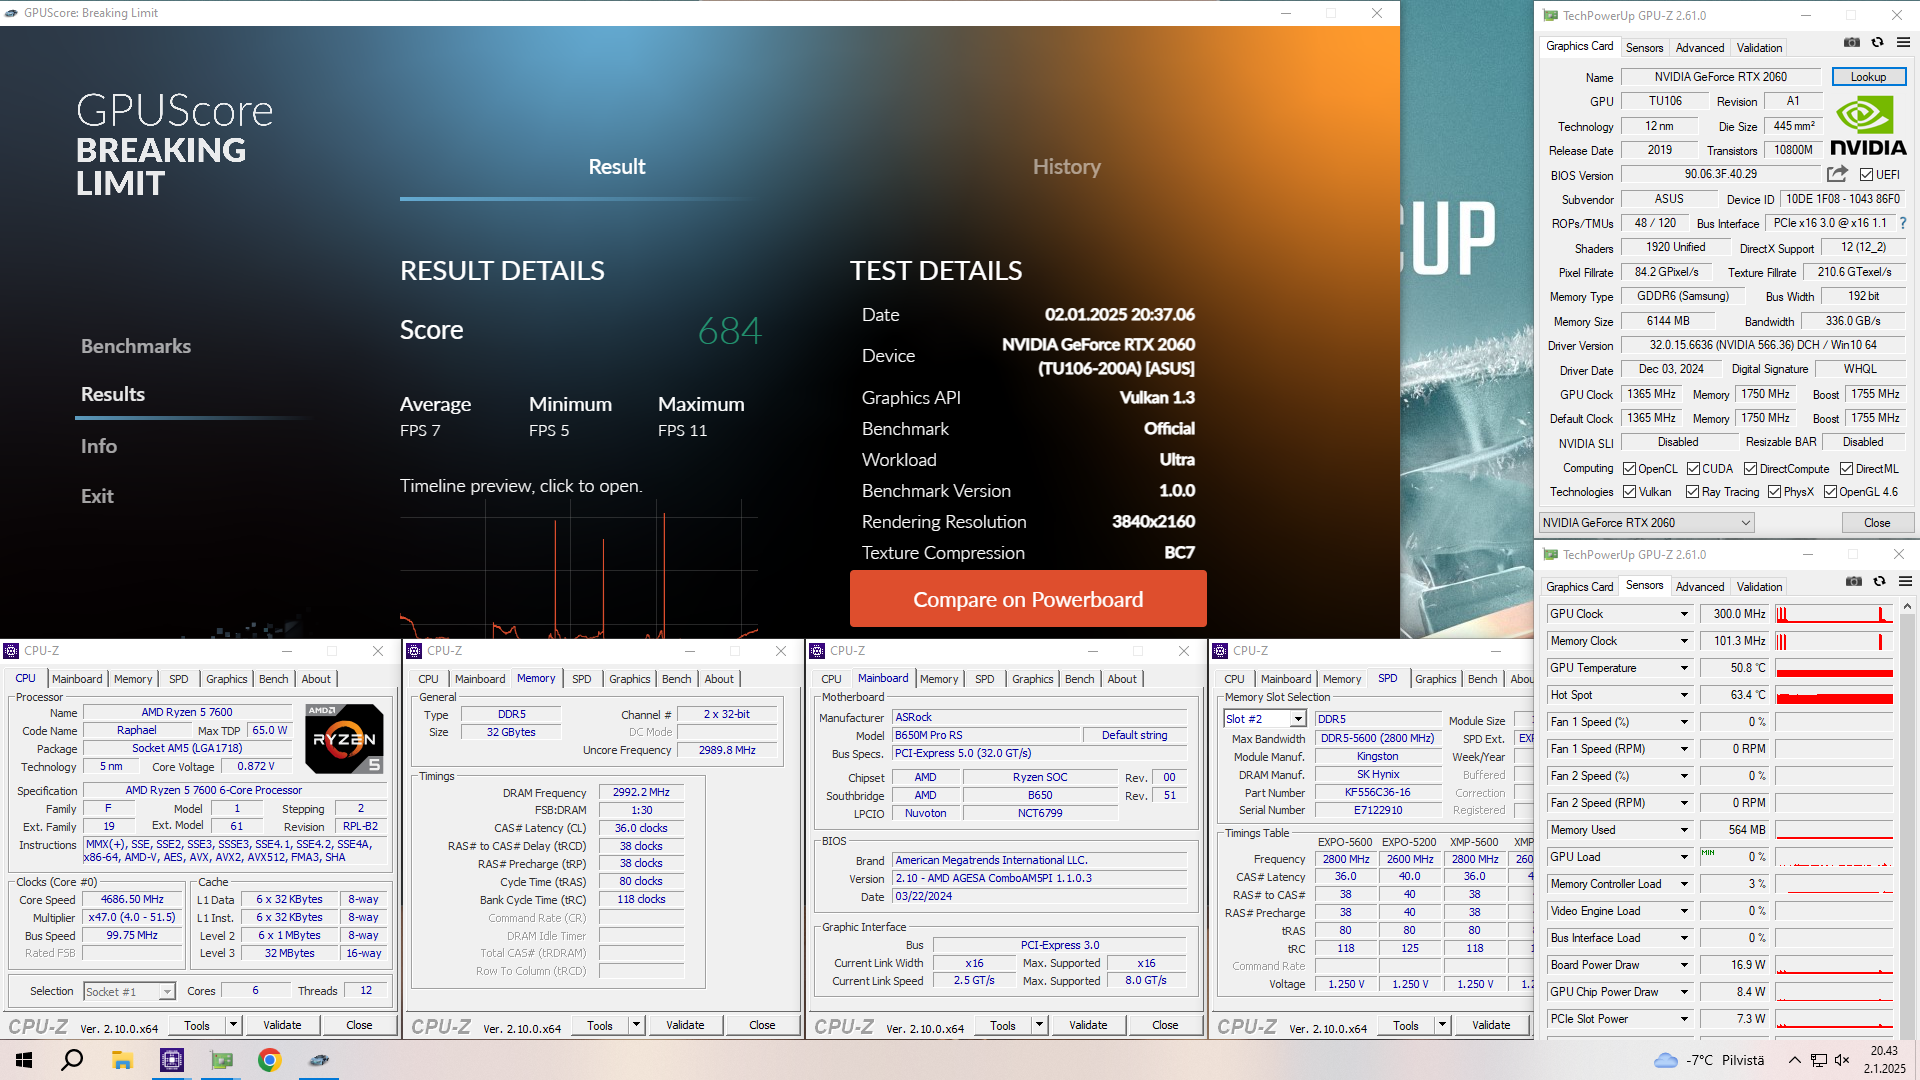Click the network icon in system tray
Viewport: 1920px width, 1080px height.
click(x=1818, y=1060)
